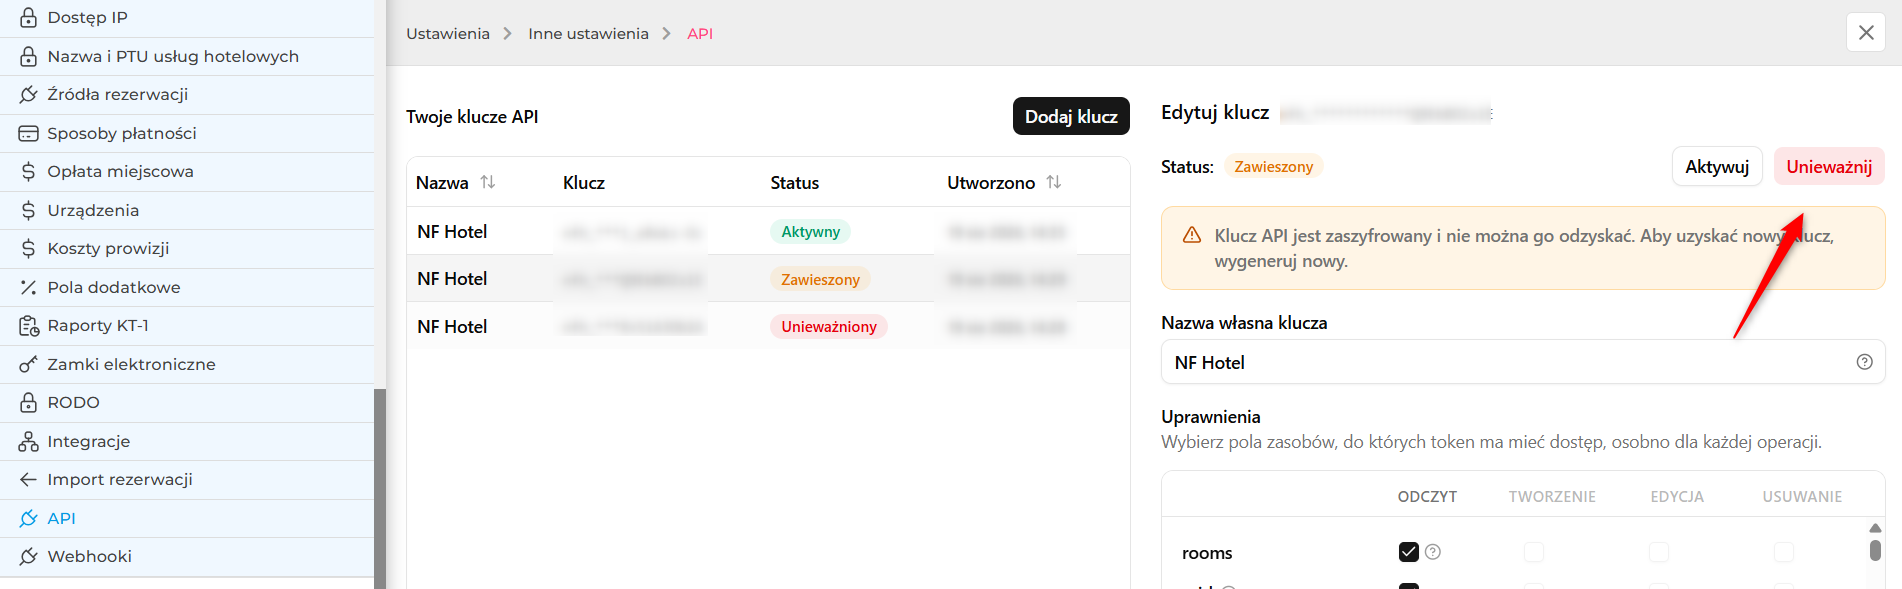Click the Status column header in the table

pos(795,182)
